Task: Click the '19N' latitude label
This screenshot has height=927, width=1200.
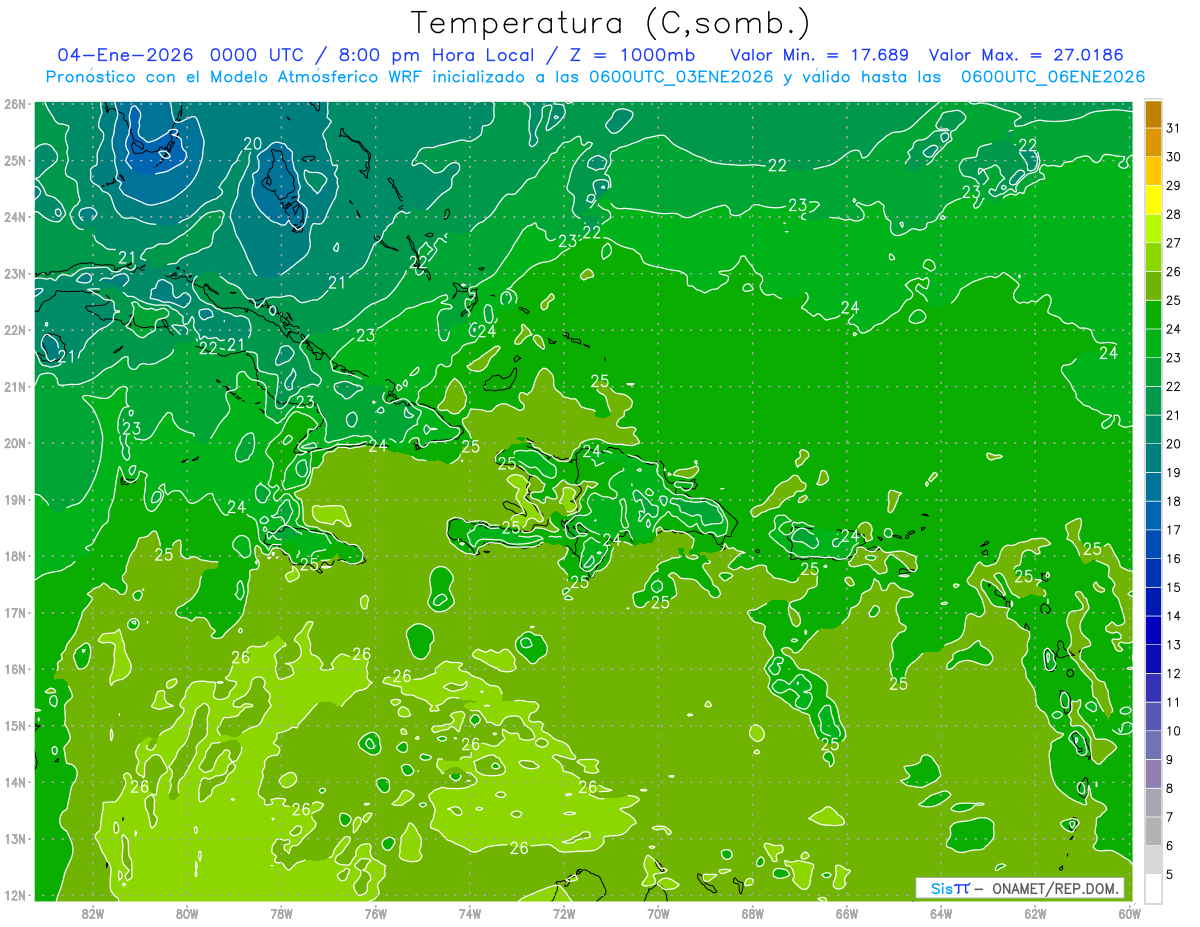Action: pyautogui.click(x=14, y=499)
